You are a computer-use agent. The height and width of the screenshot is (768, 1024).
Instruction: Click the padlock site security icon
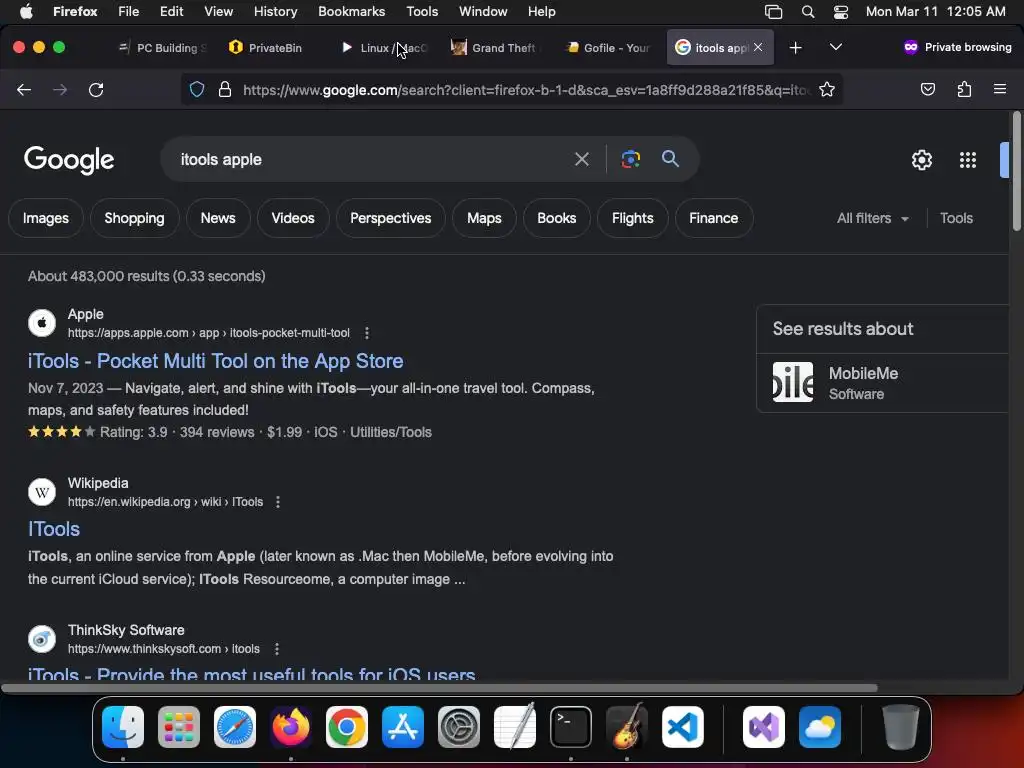click(225, 89)
